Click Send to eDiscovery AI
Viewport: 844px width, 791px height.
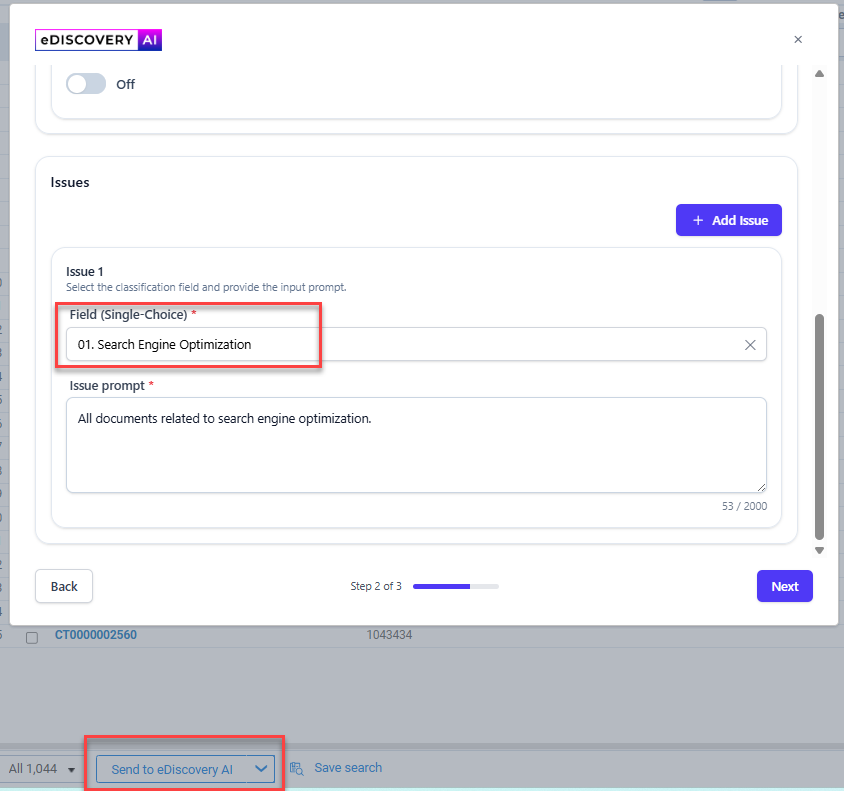(172, 769)
